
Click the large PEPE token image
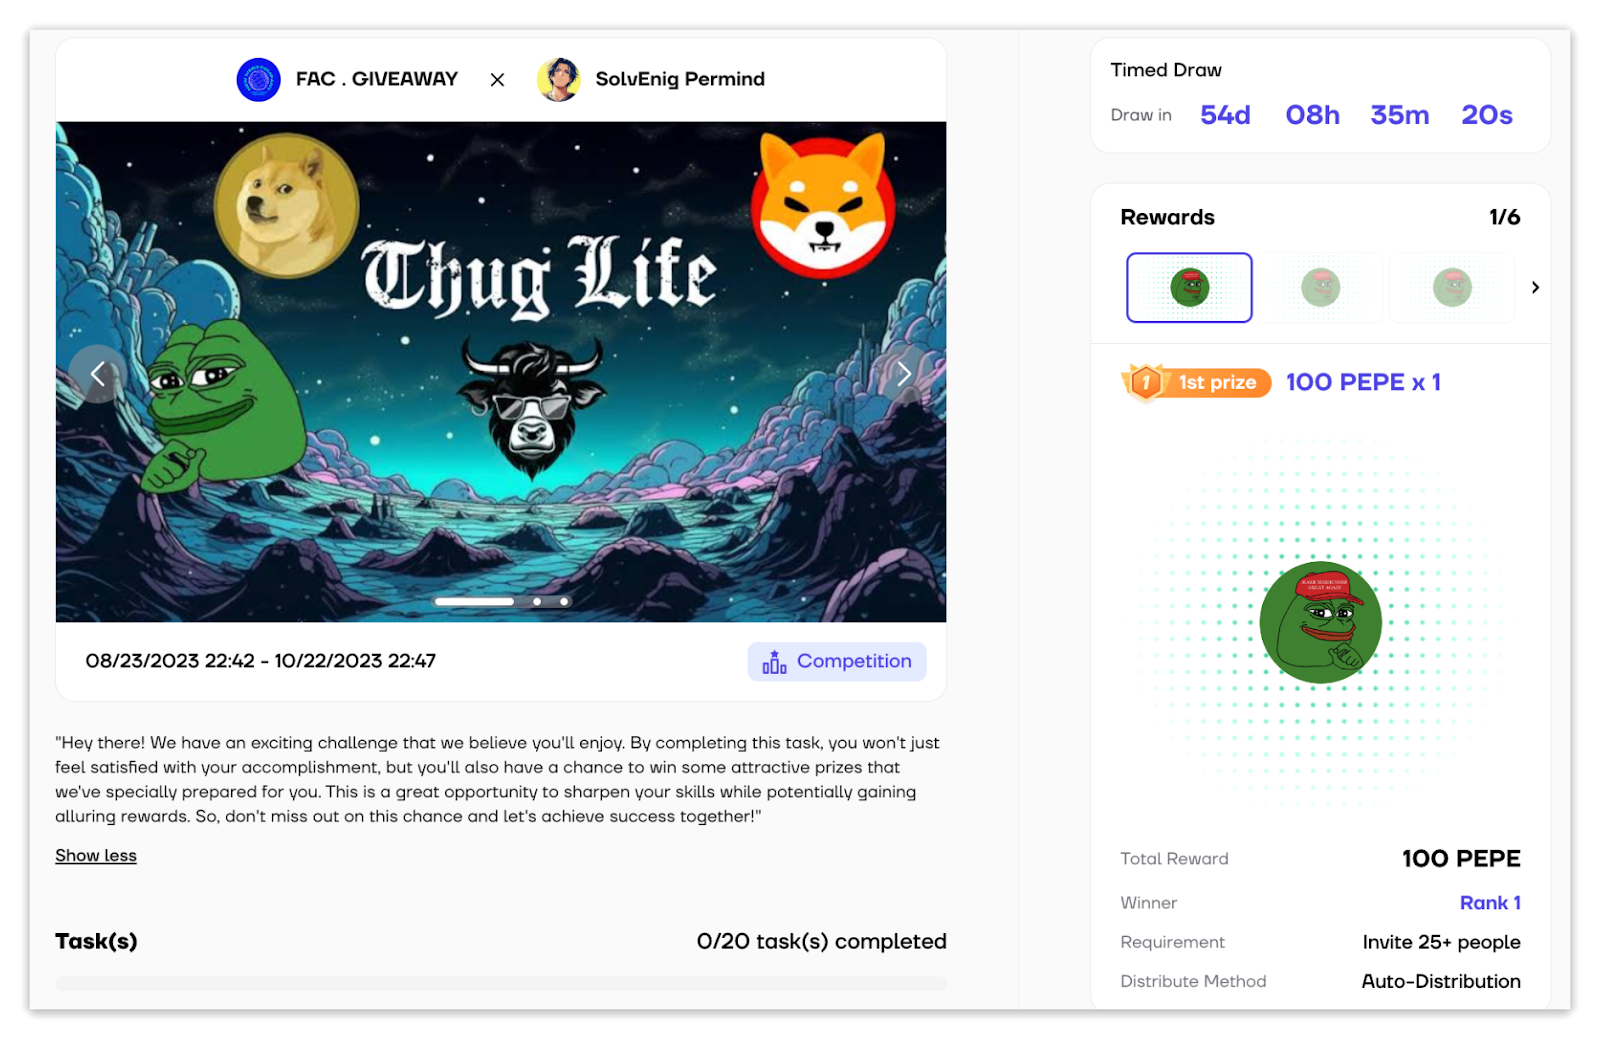coord(1320,622)
